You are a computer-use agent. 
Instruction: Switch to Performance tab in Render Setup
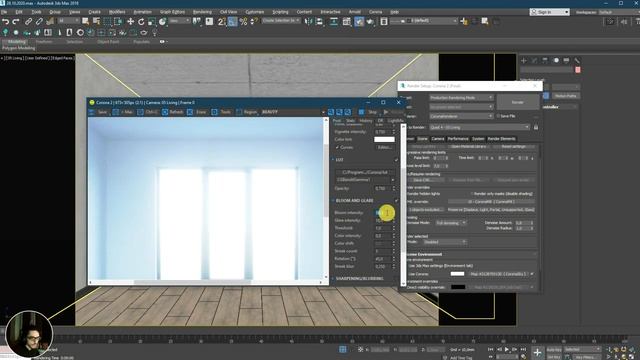pyautogui.click(x=458, y=139)
